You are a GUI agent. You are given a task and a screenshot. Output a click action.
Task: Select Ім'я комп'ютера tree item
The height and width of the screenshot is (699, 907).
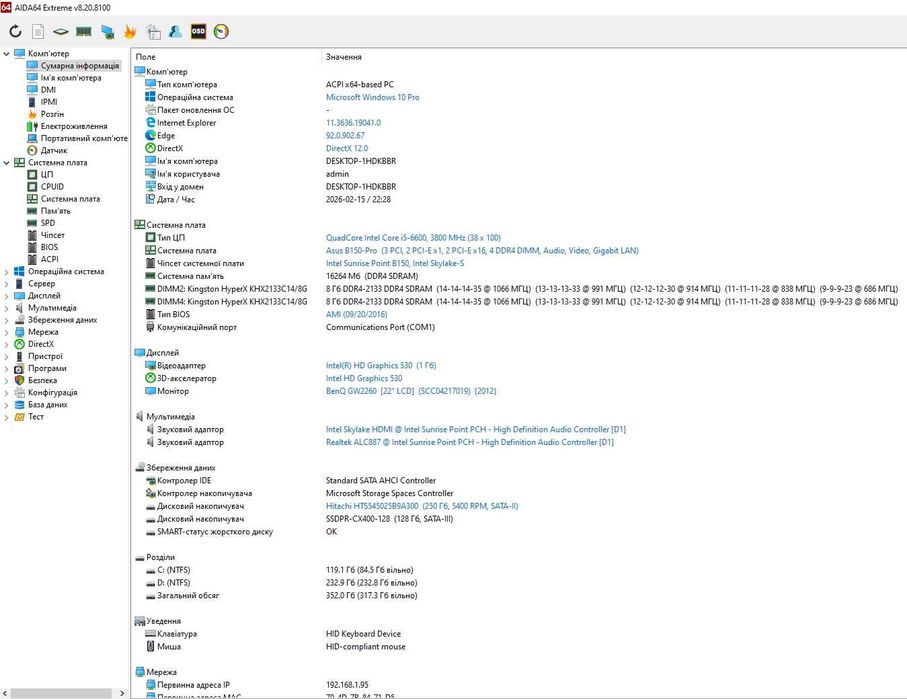coord(71,78)
